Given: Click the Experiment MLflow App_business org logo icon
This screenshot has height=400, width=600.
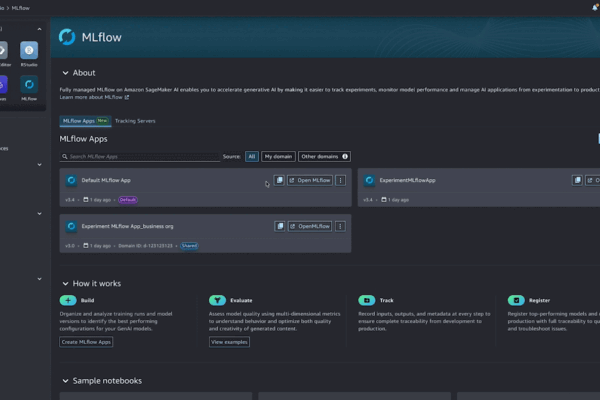Looking at the screenshot, I should (x=71, y=226).
